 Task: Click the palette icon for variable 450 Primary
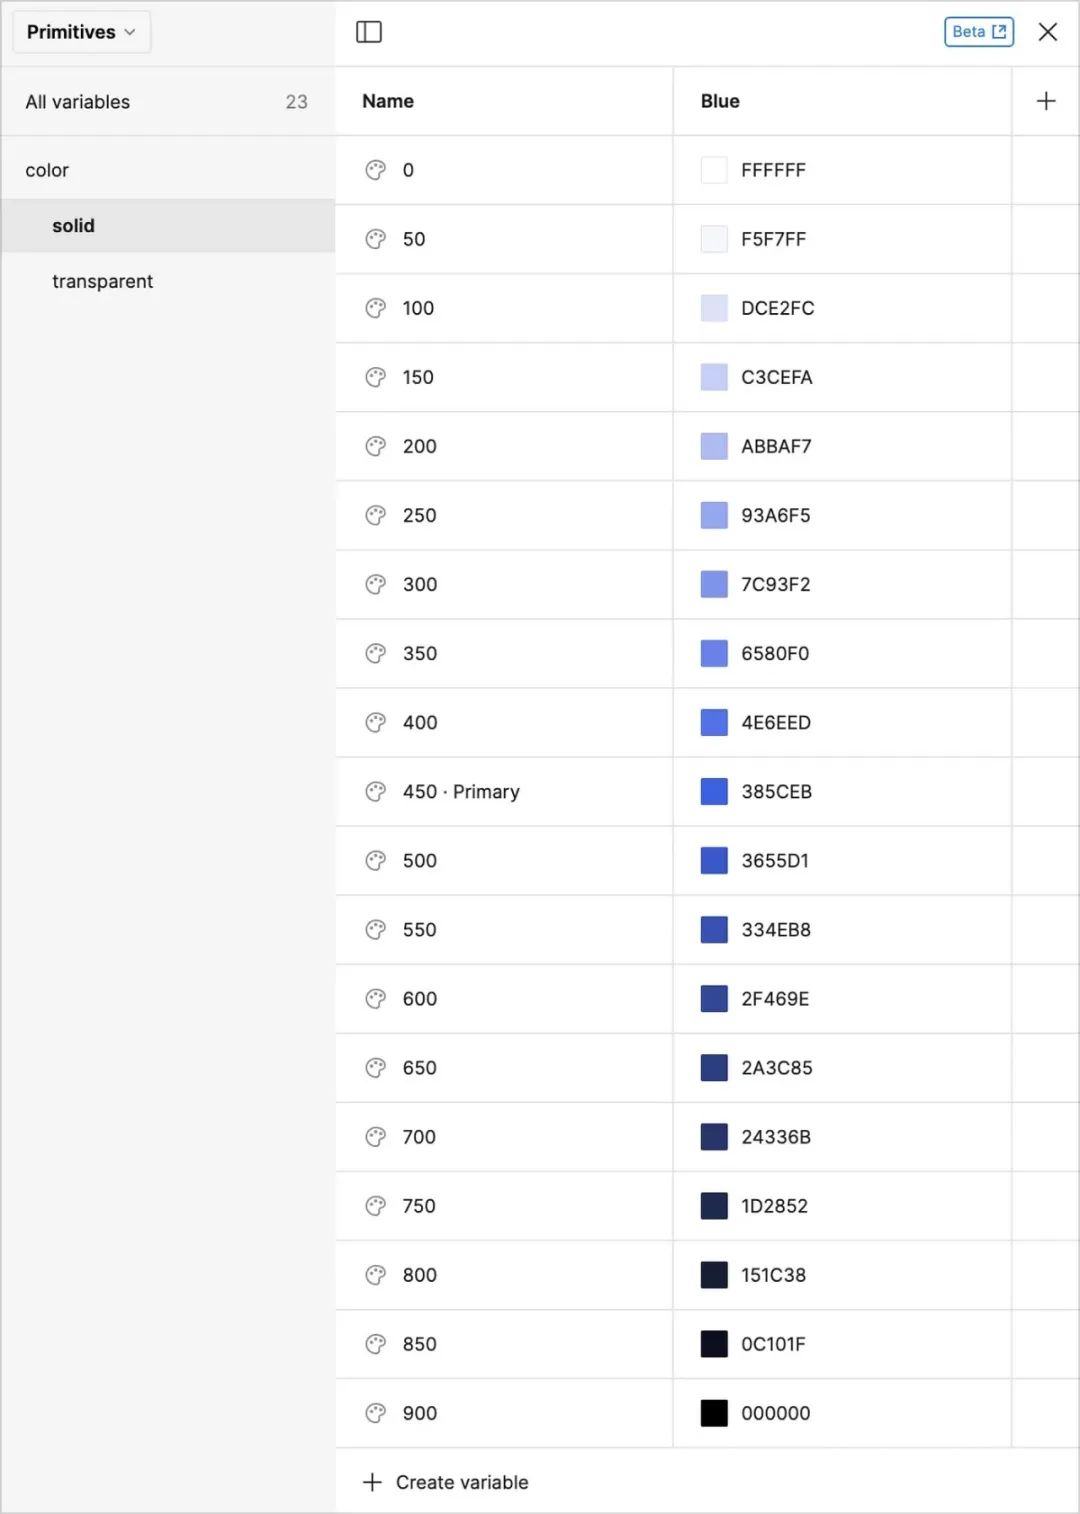click(376, 792)
